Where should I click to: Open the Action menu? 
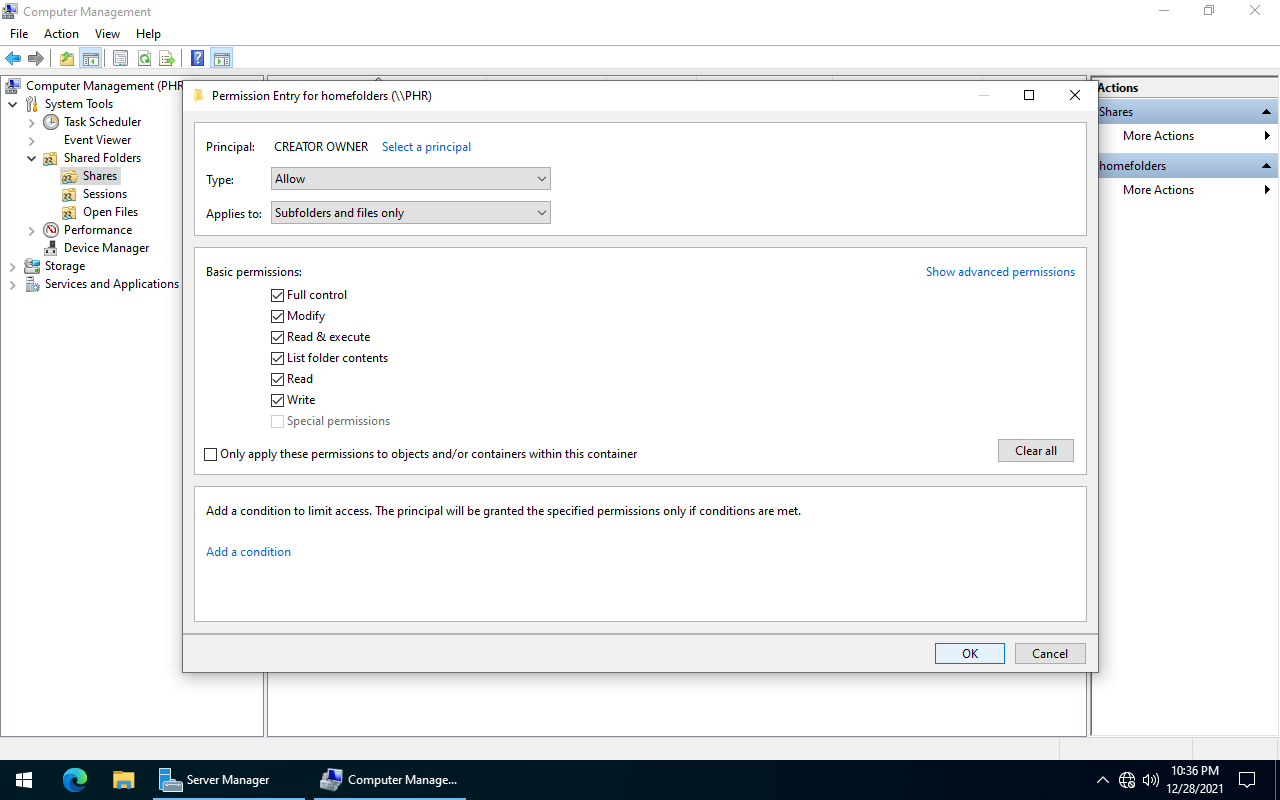61,34
